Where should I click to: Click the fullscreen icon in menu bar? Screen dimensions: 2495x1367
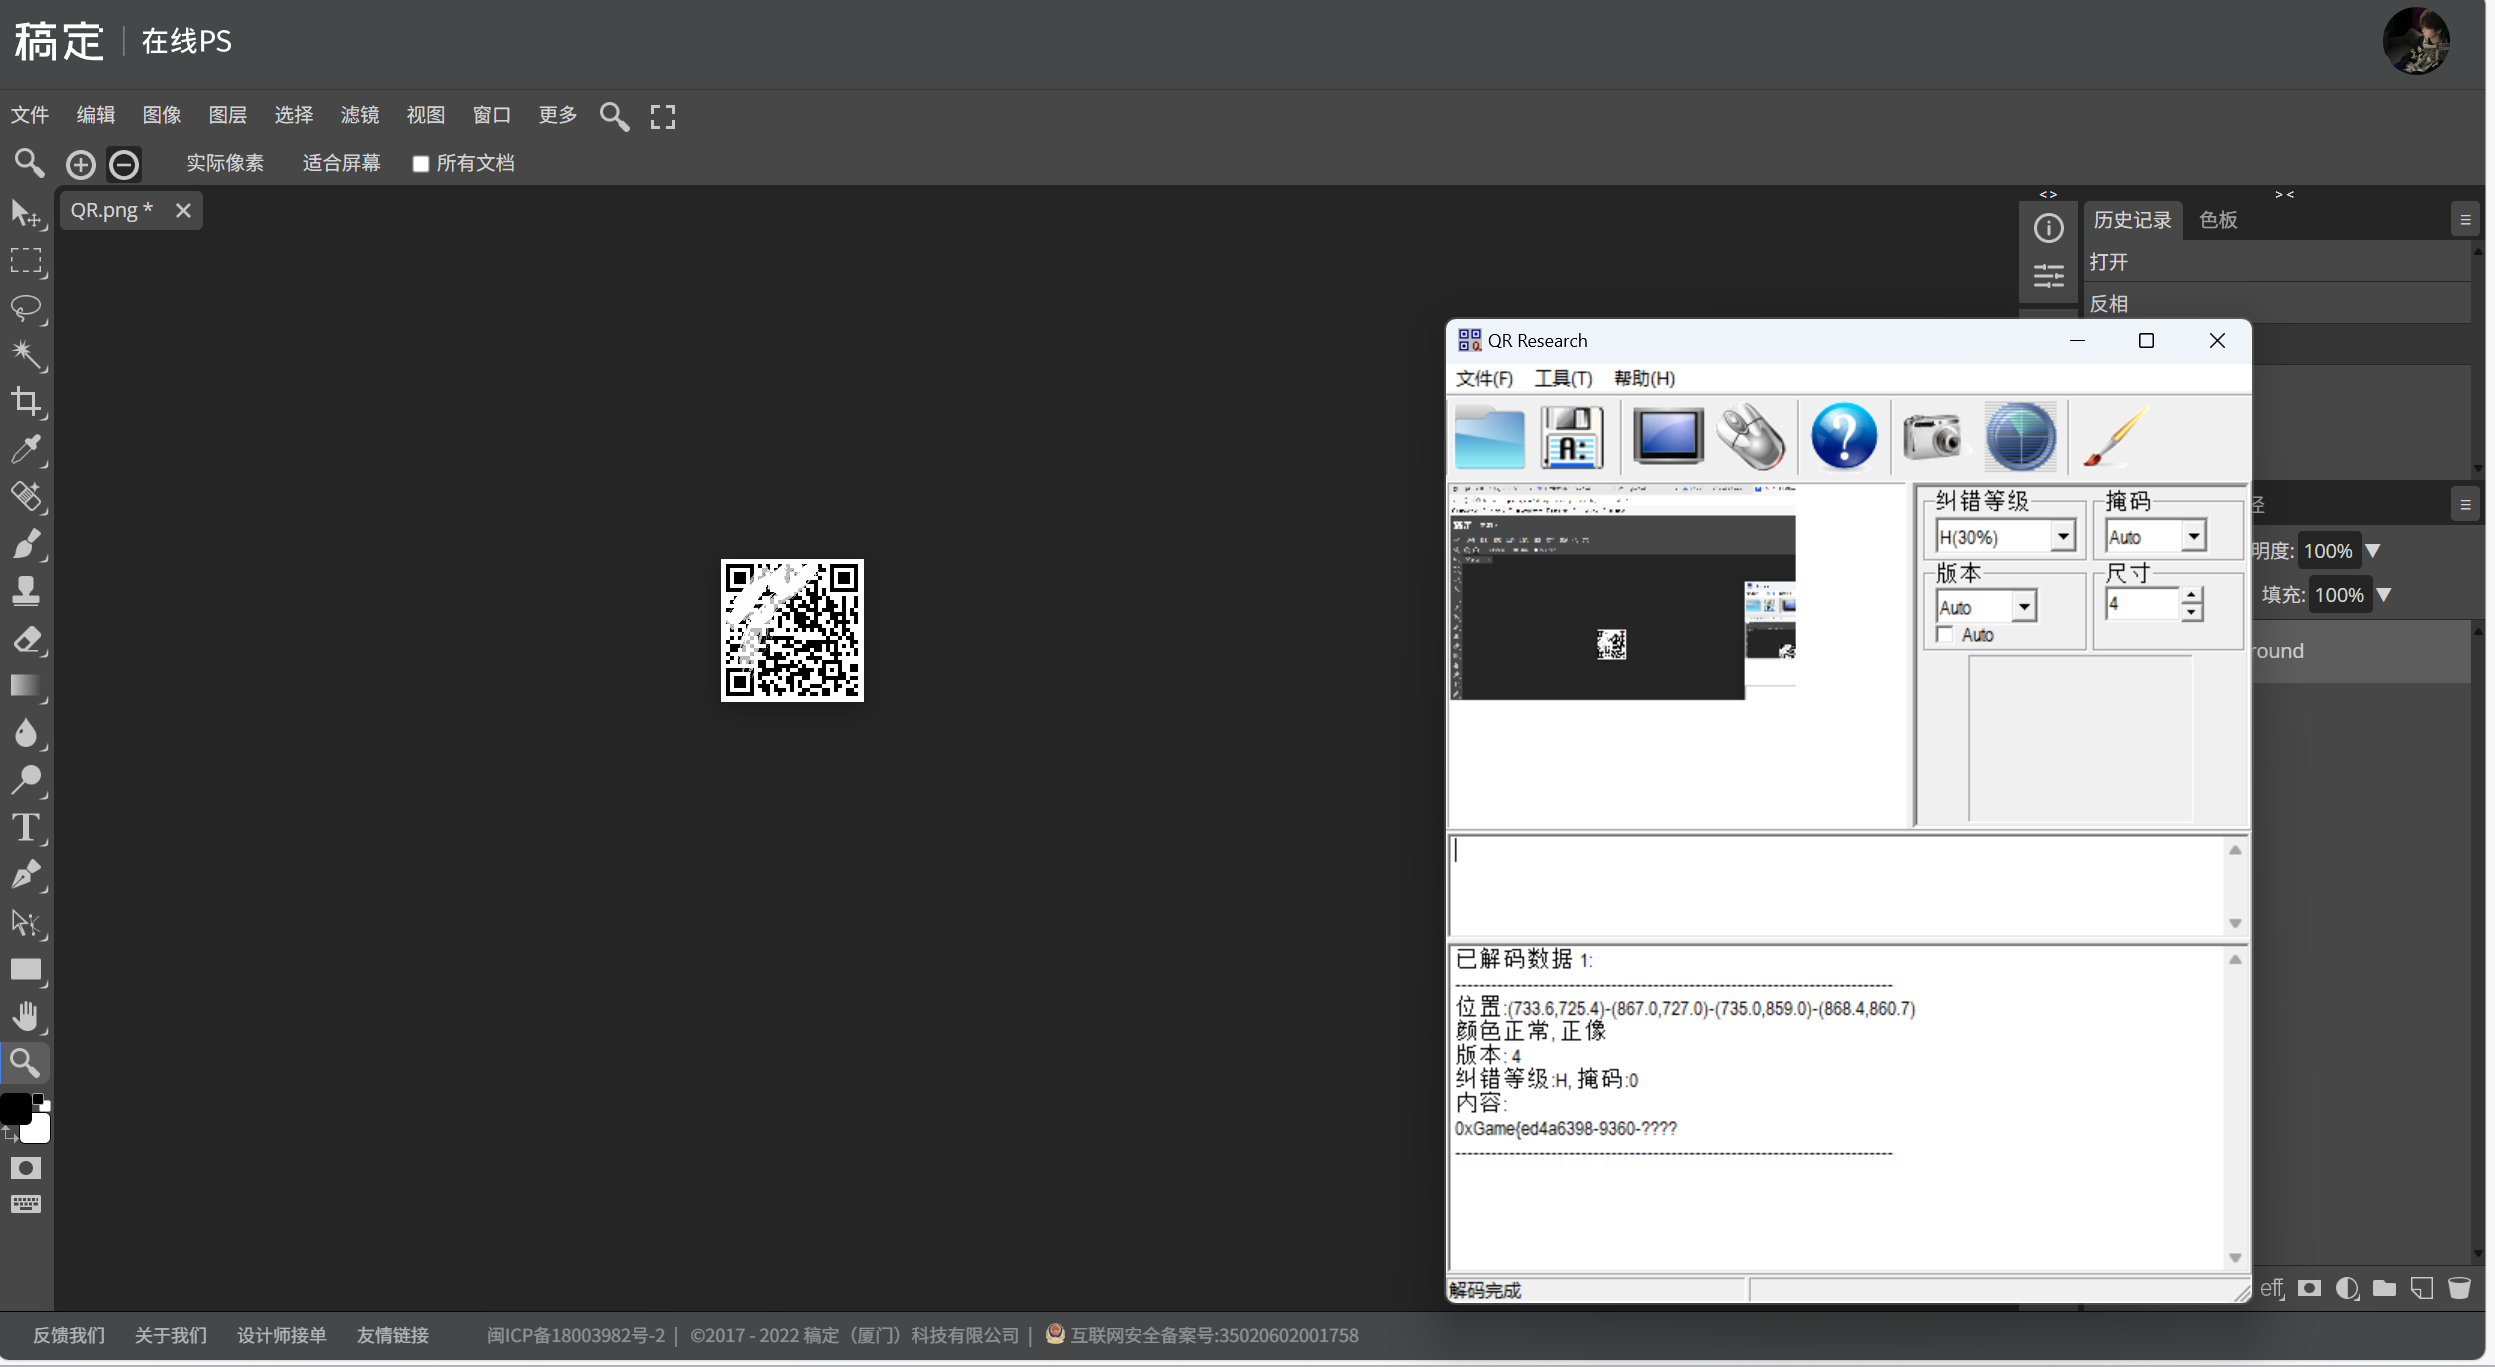tap(663, 117)
